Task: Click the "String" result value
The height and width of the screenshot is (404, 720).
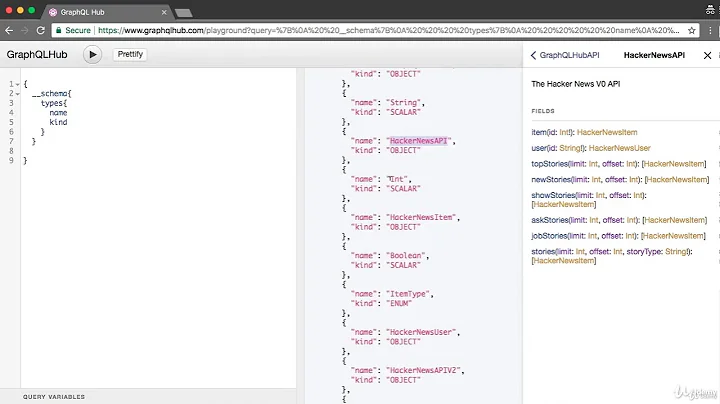Action: click(403, 103)
